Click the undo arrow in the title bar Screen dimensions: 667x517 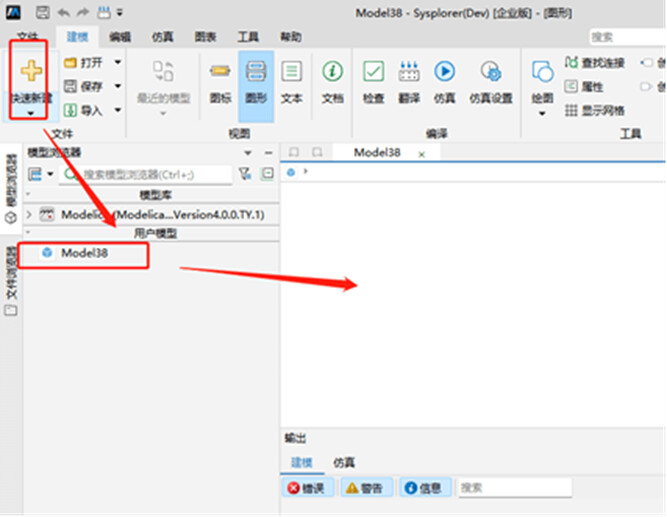tap(64, 13)
